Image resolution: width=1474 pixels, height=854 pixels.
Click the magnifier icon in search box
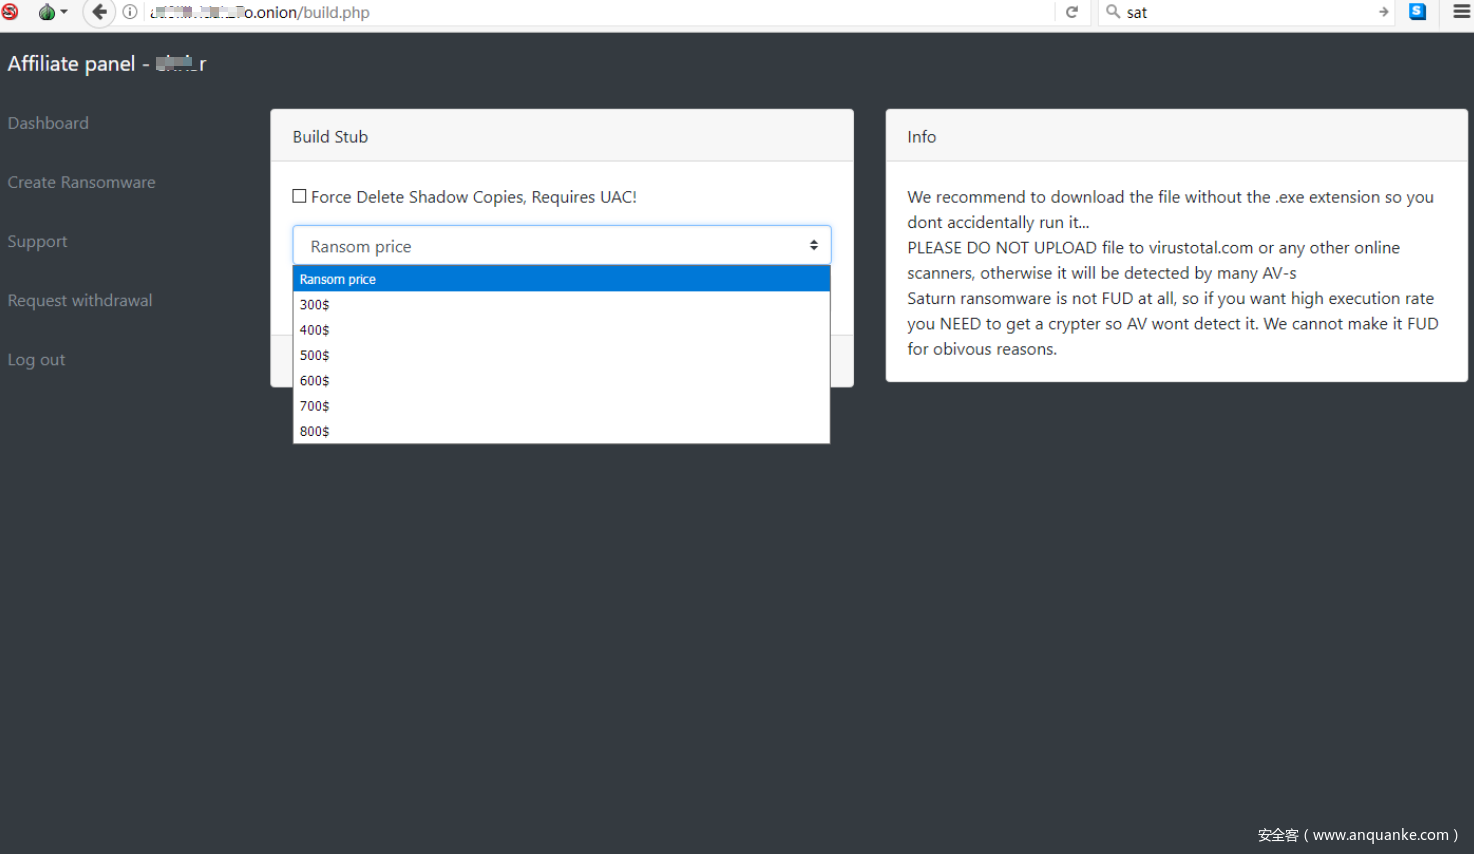pyautogui.click(x=1112, y=12)
